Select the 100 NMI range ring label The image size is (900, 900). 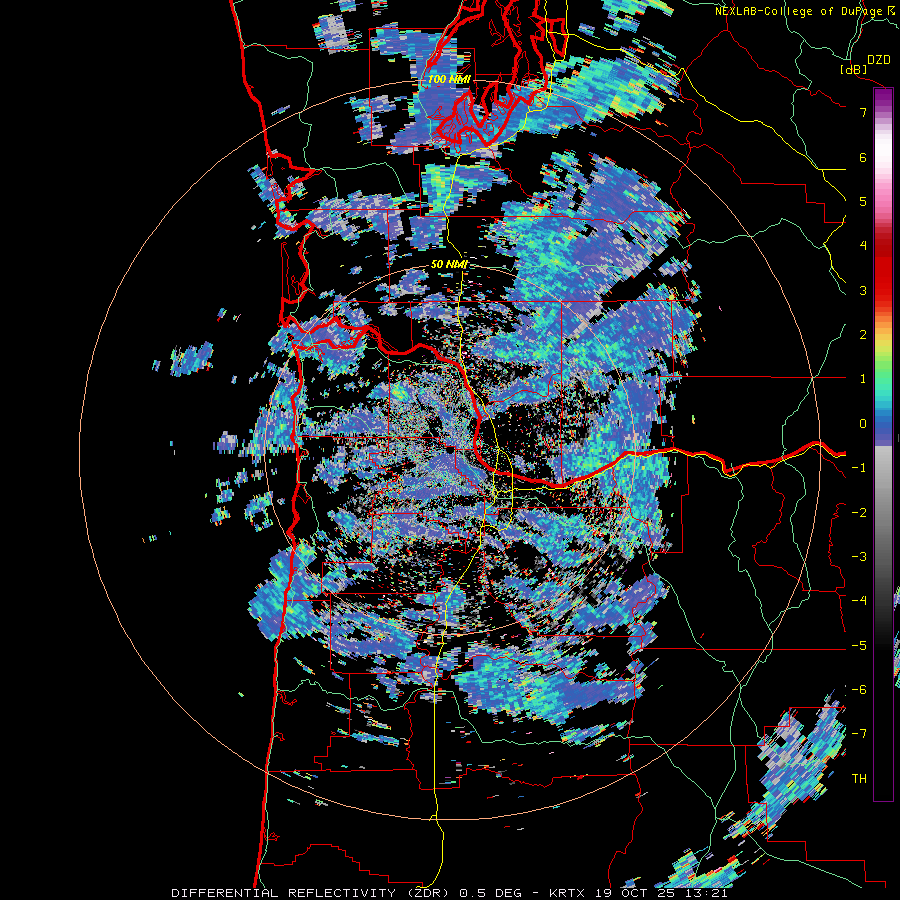click(x=449, y=79)
